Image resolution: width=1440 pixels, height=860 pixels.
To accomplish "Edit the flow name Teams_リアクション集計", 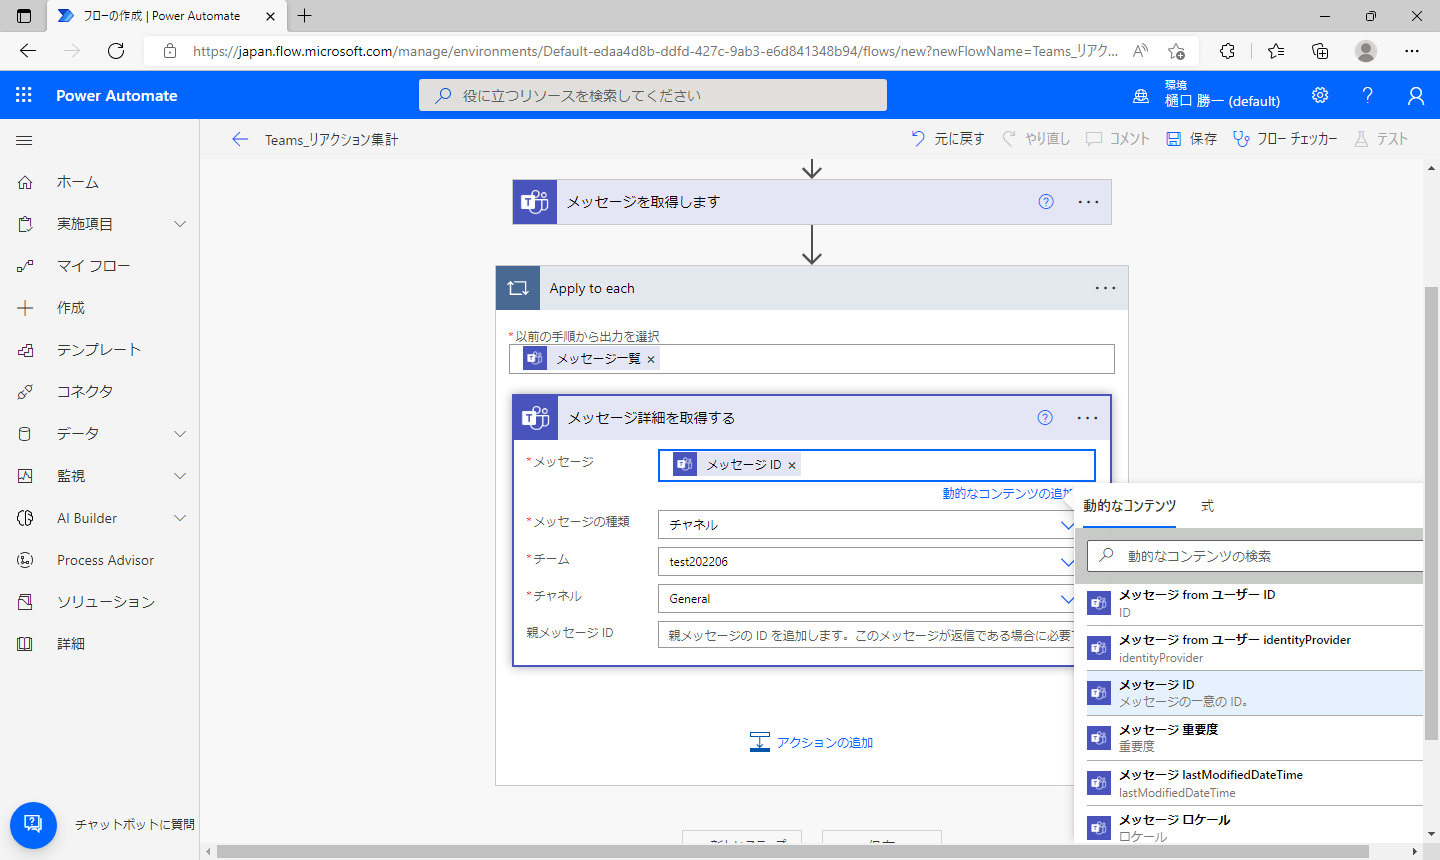I will pos(331,140).
